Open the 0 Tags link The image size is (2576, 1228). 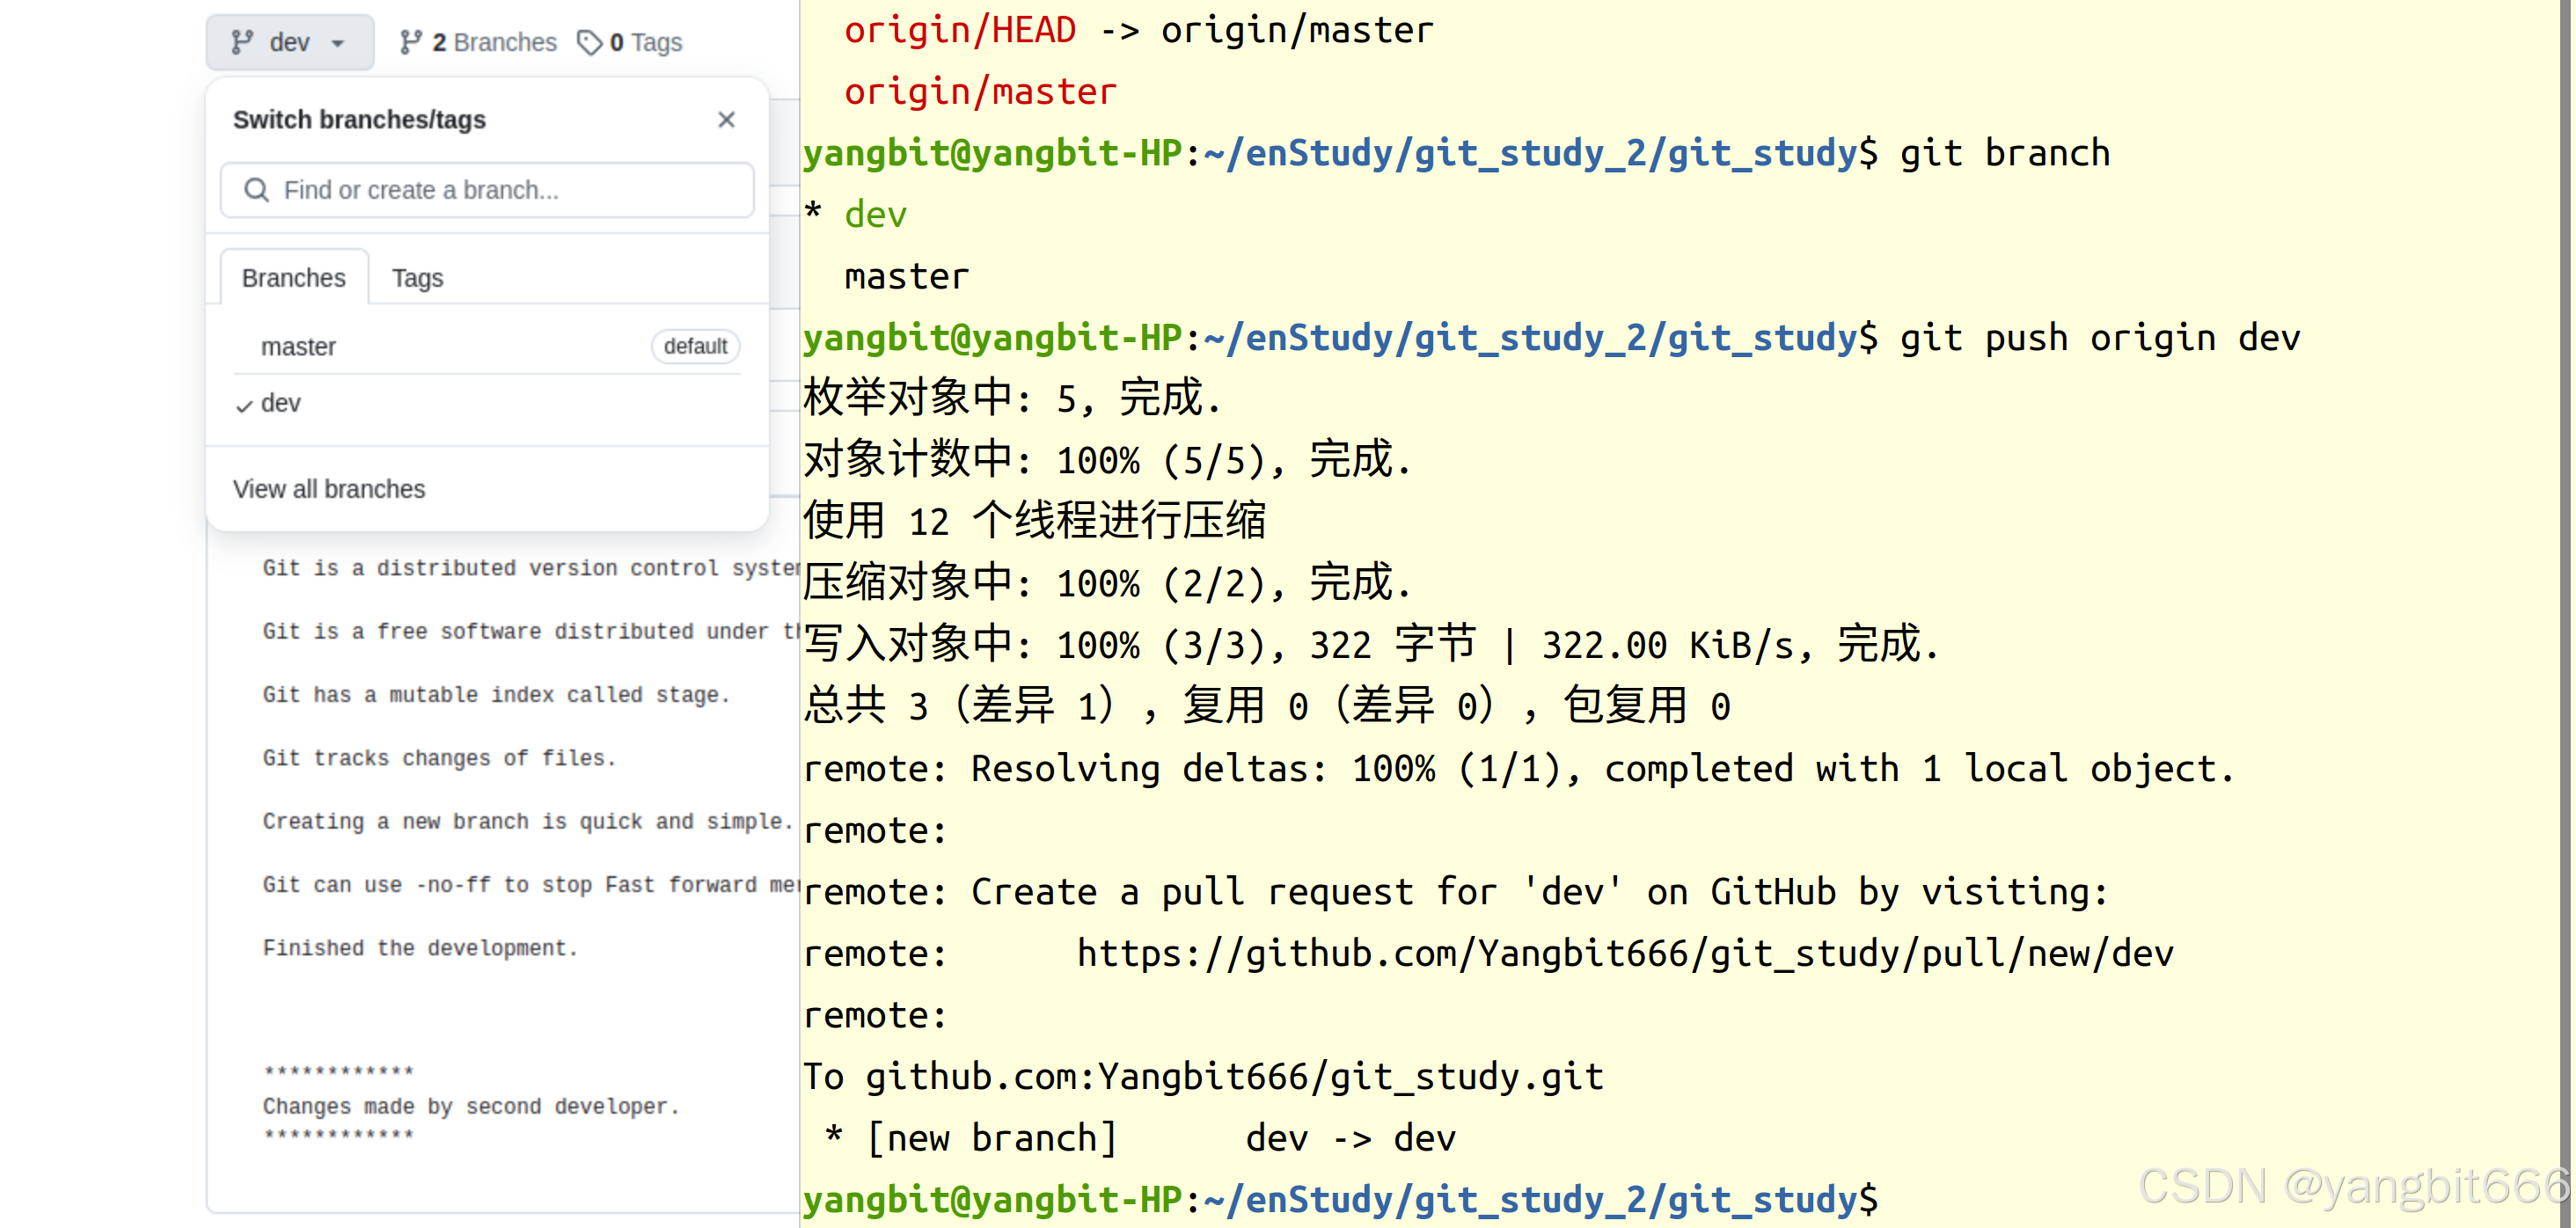pos(645,42)
